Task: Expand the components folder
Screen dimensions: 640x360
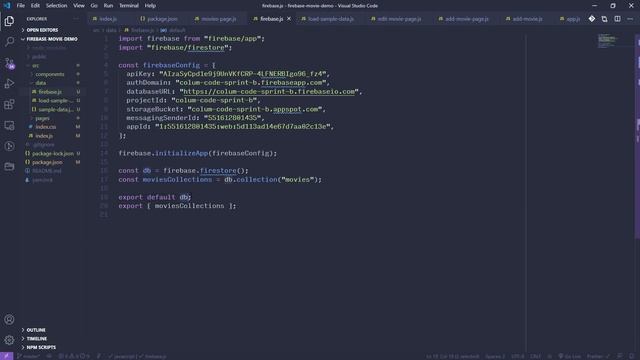Action: (x=49, y=74)
